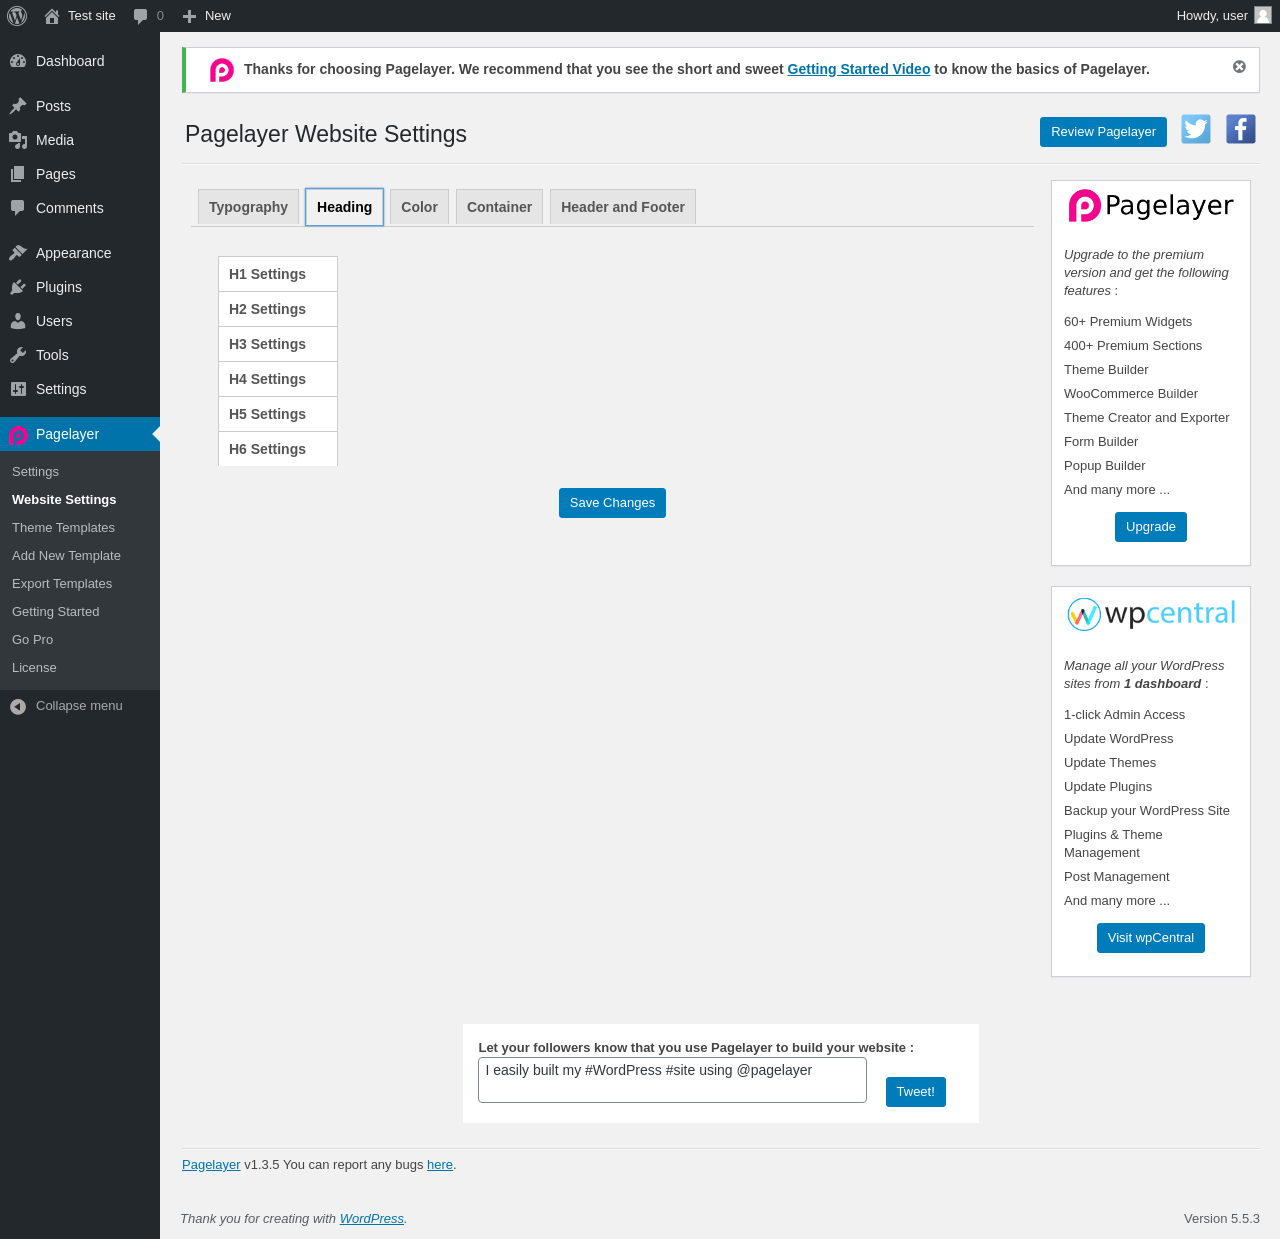Viewport: 1280px width, 1239px height.
Task: Click the WordPress footer link
Action: coord(372,1219)
